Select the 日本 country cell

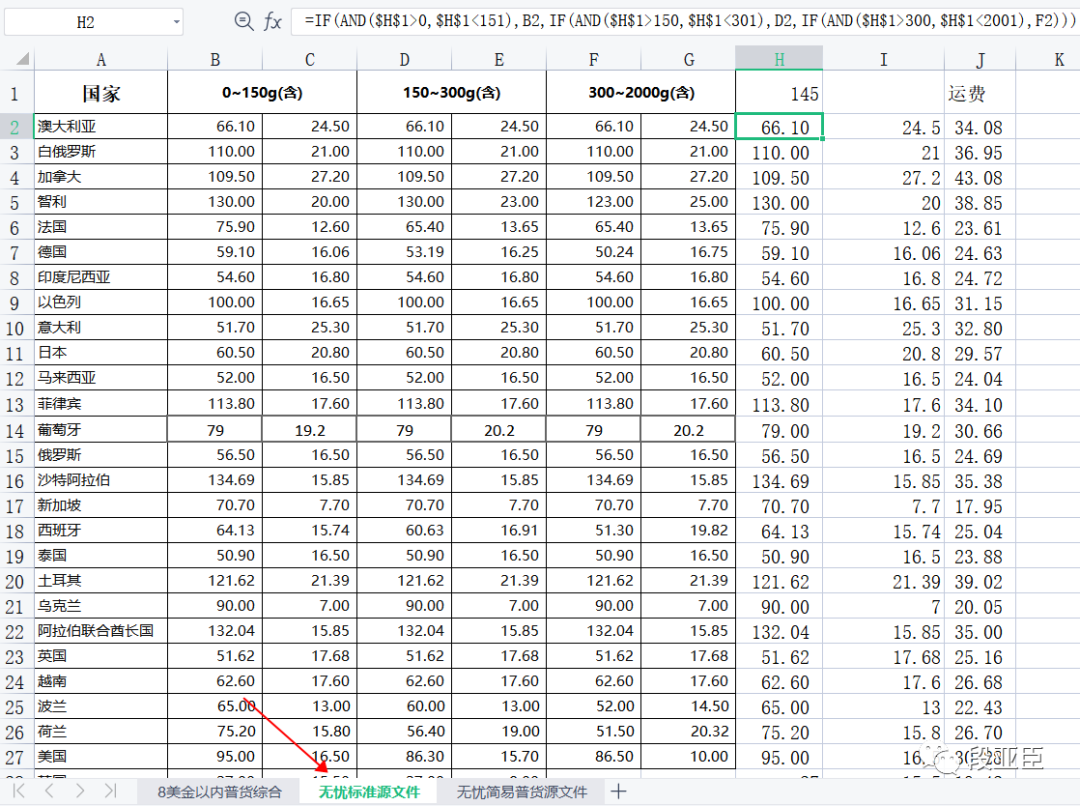(101, 353)
